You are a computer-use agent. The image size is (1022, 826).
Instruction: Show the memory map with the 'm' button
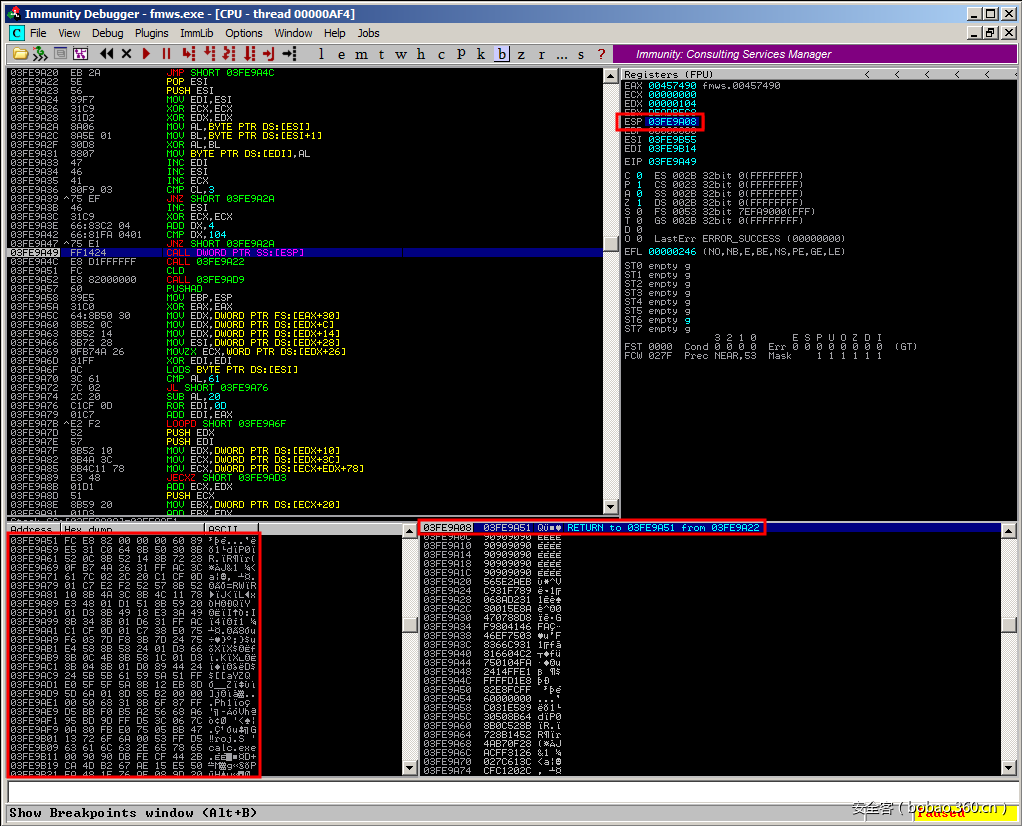coord(360,54)
